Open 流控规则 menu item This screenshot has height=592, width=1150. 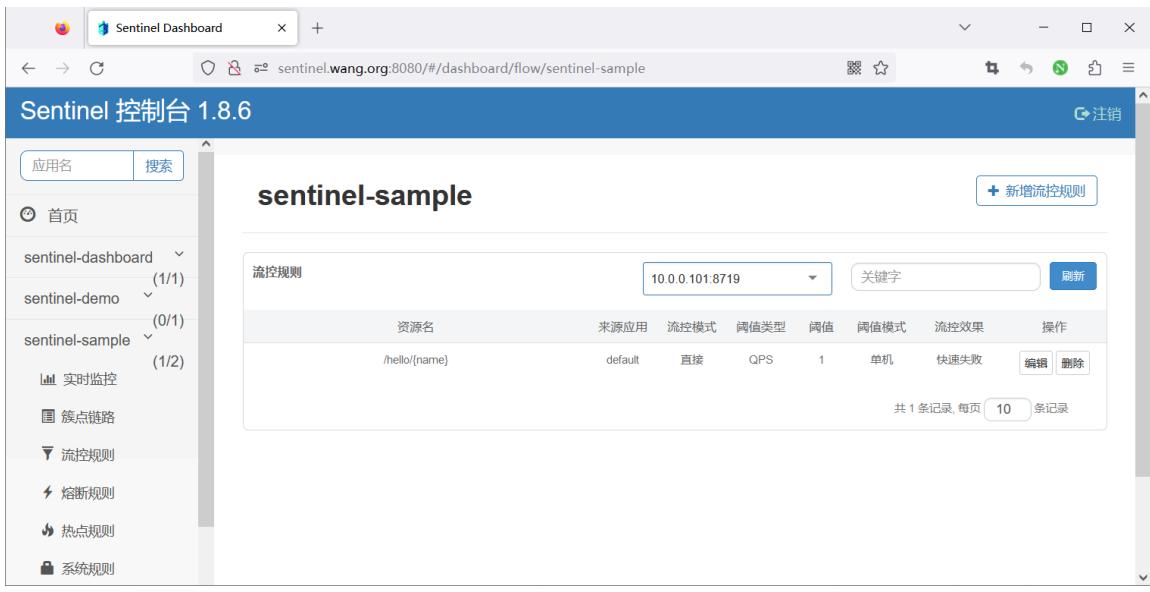(x=88, y=455)
